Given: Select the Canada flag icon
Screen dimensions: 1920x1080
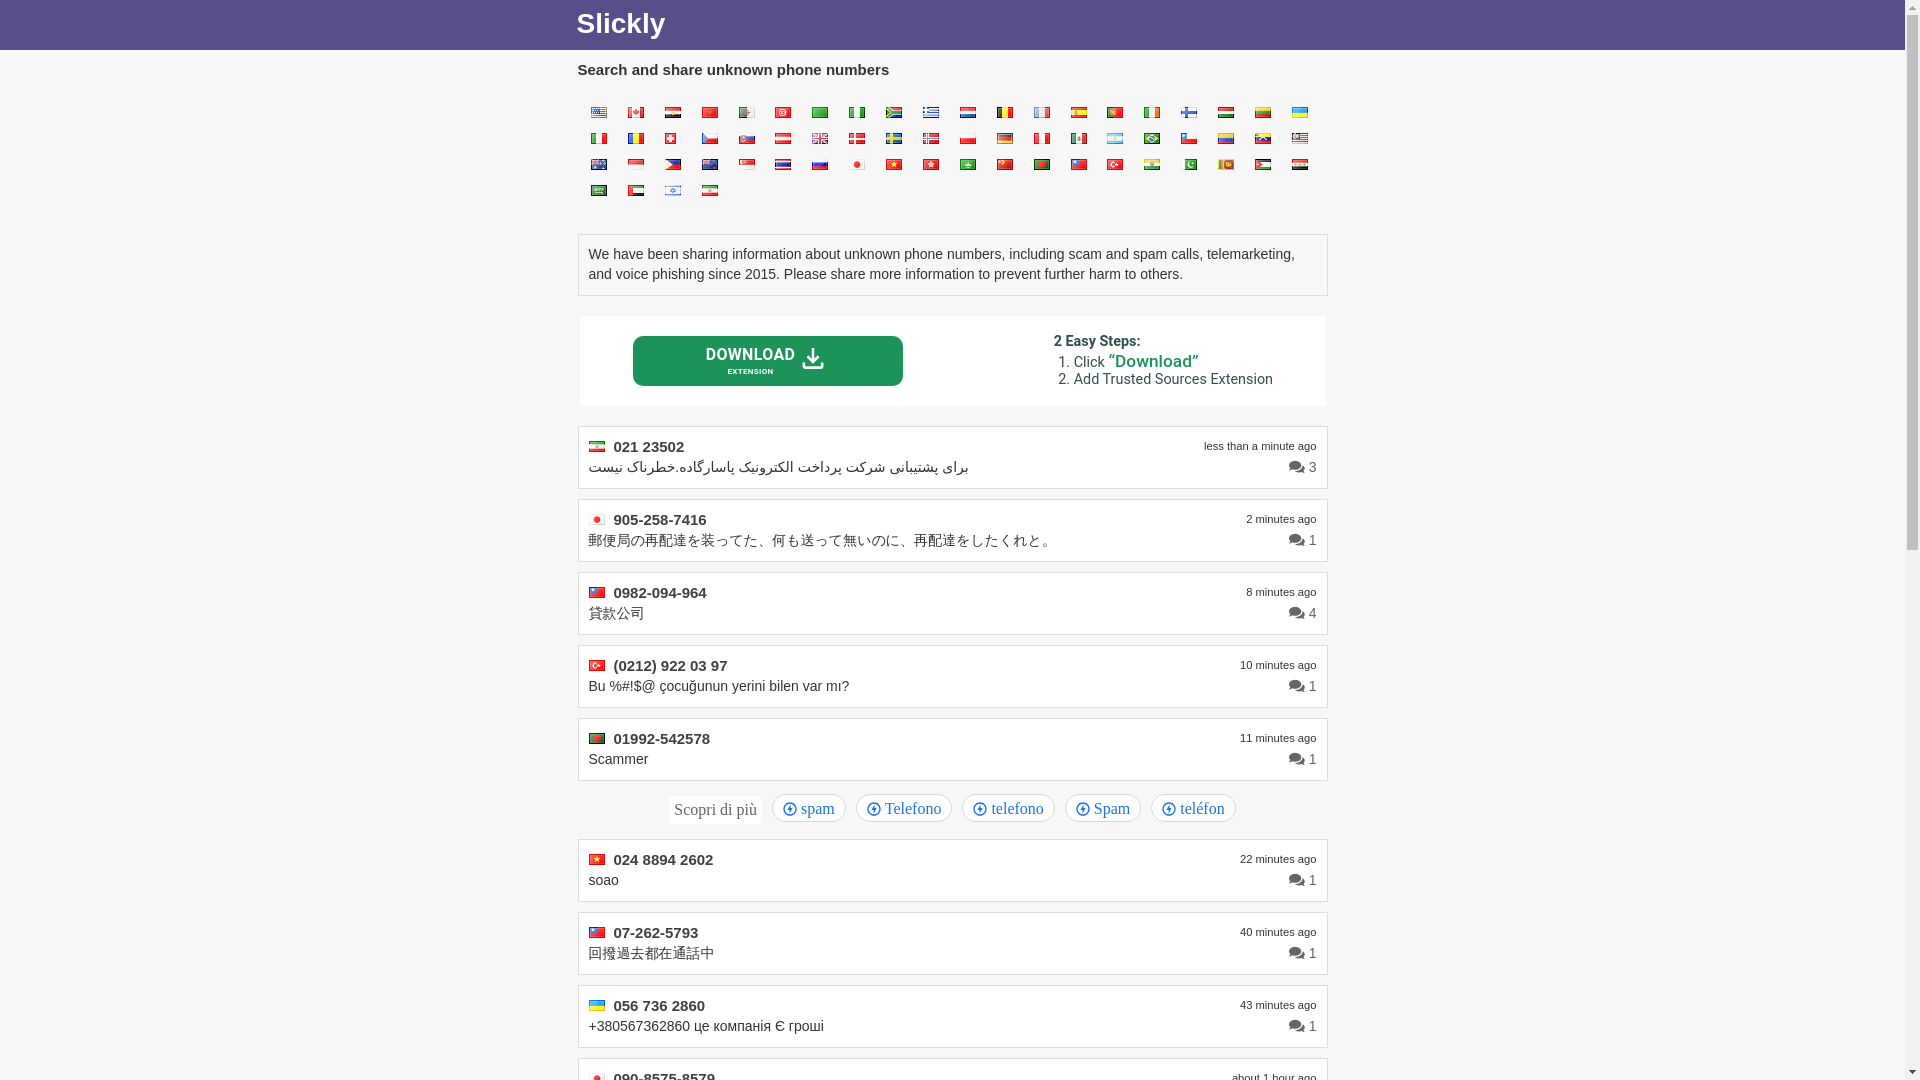Looking at the screenshot, I should coord(635,112).
